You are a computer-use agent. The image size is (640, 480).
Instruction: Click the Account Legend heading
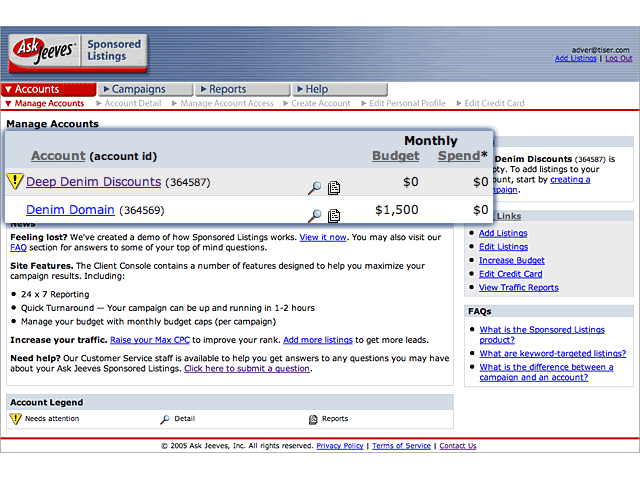click(x=47, y=402)
